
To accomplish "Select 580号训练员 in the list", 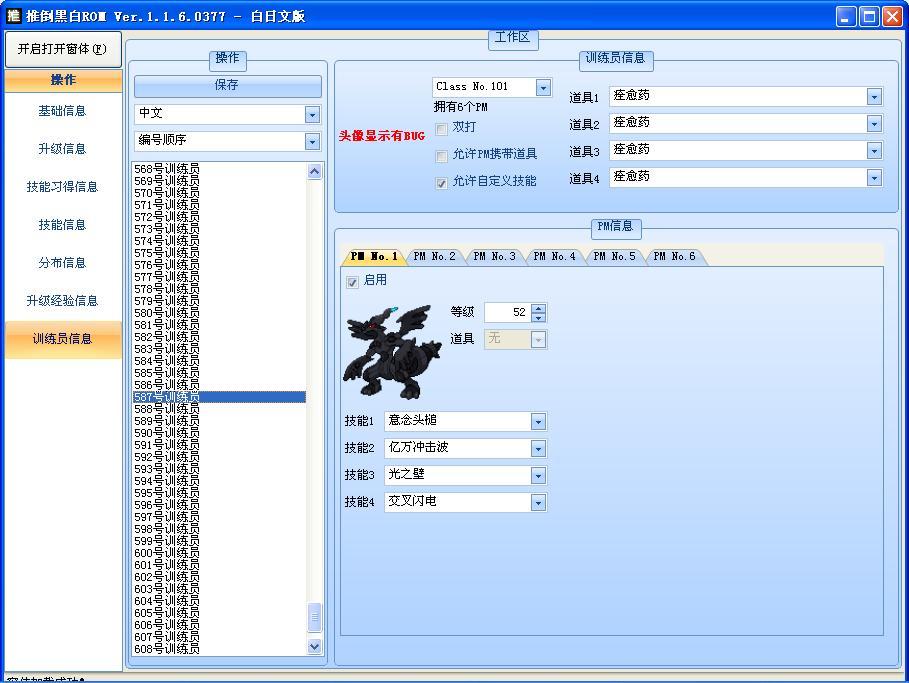I will tap(220, 313).
